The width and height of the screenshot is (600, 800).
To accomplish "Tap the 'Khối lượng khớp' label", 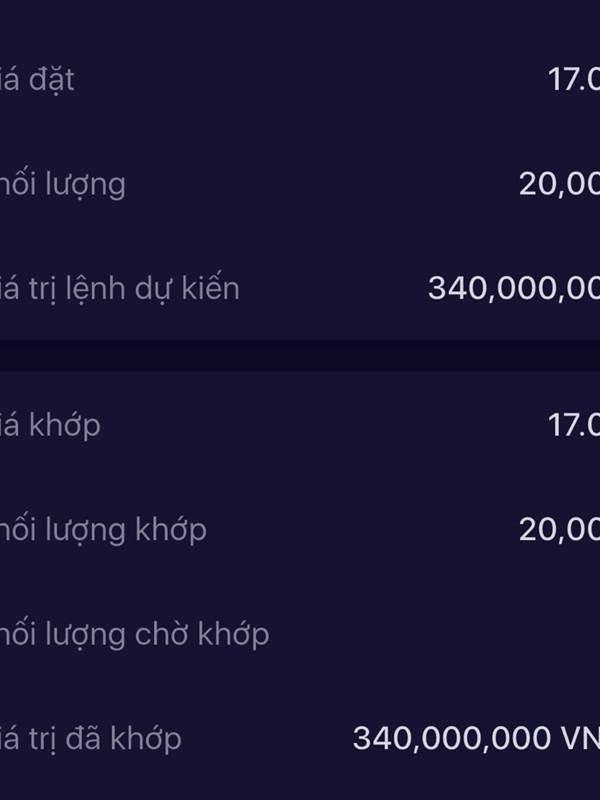I will click(x=103, y=529).
